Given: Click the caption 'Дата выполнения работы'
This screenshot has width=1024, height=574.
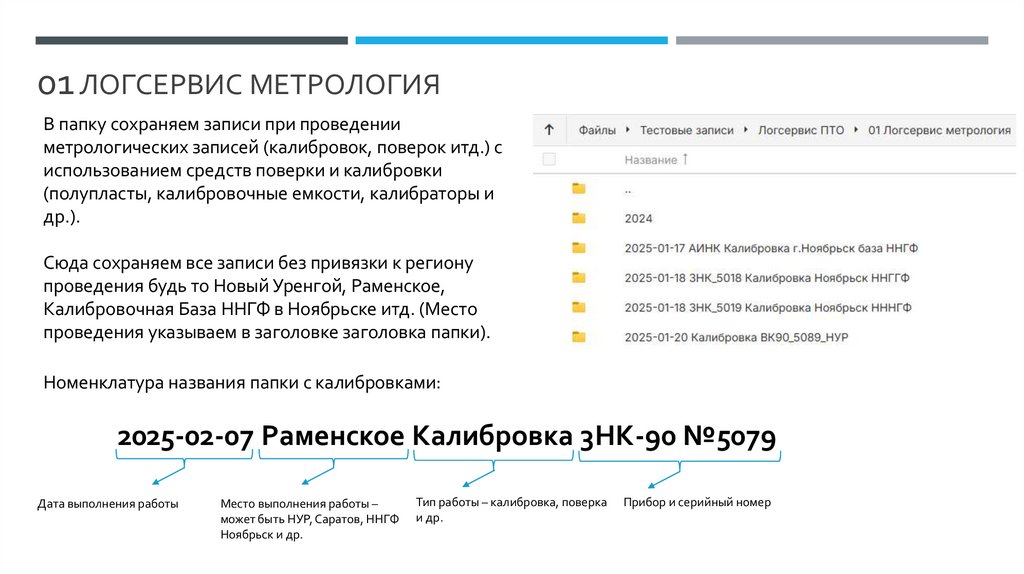Looking at the screenshot, I should point(108,504).
